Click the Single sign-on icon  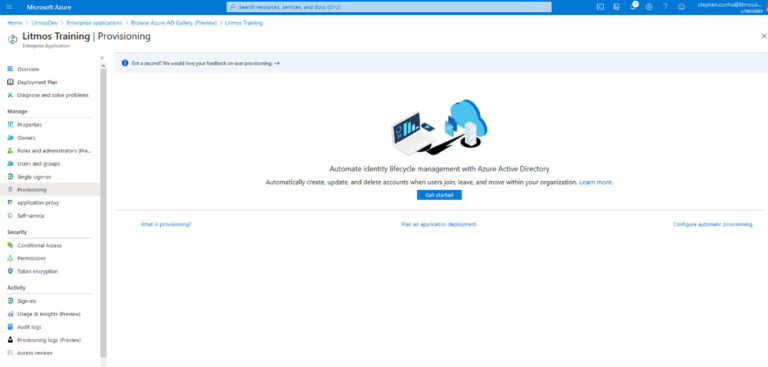[x=10, y=176]
